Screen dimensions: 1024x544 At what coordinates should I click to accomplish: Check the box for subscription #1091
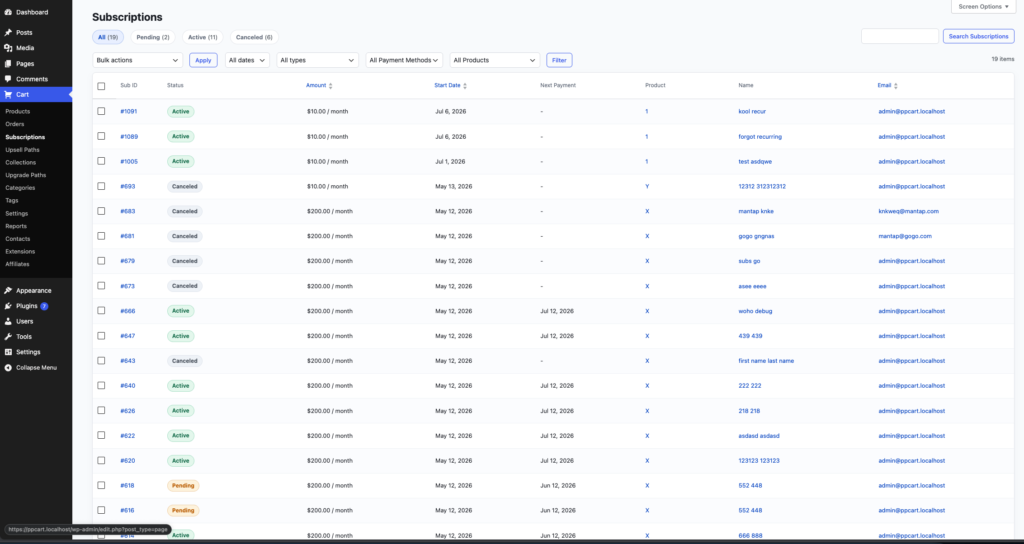[x=101, y=111]
